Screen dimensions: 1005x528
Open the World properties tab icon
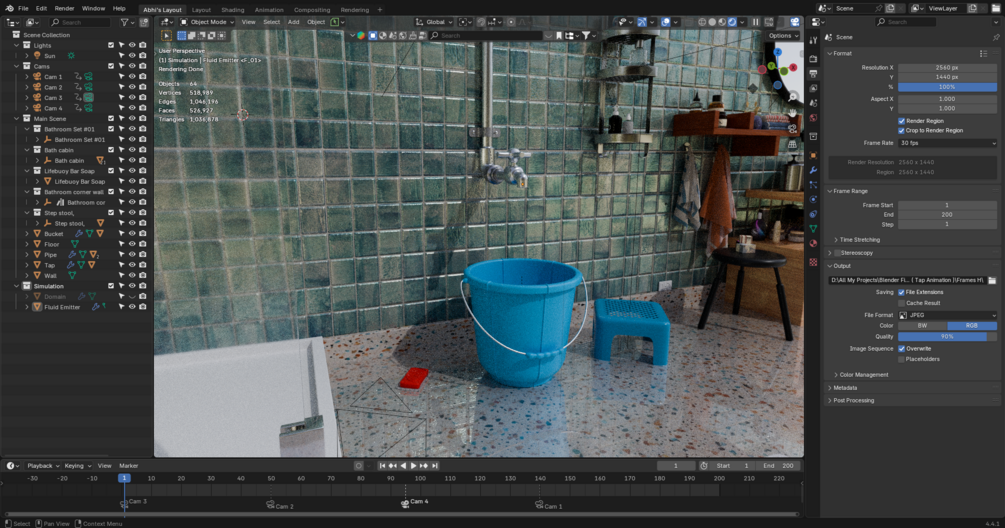813,117
